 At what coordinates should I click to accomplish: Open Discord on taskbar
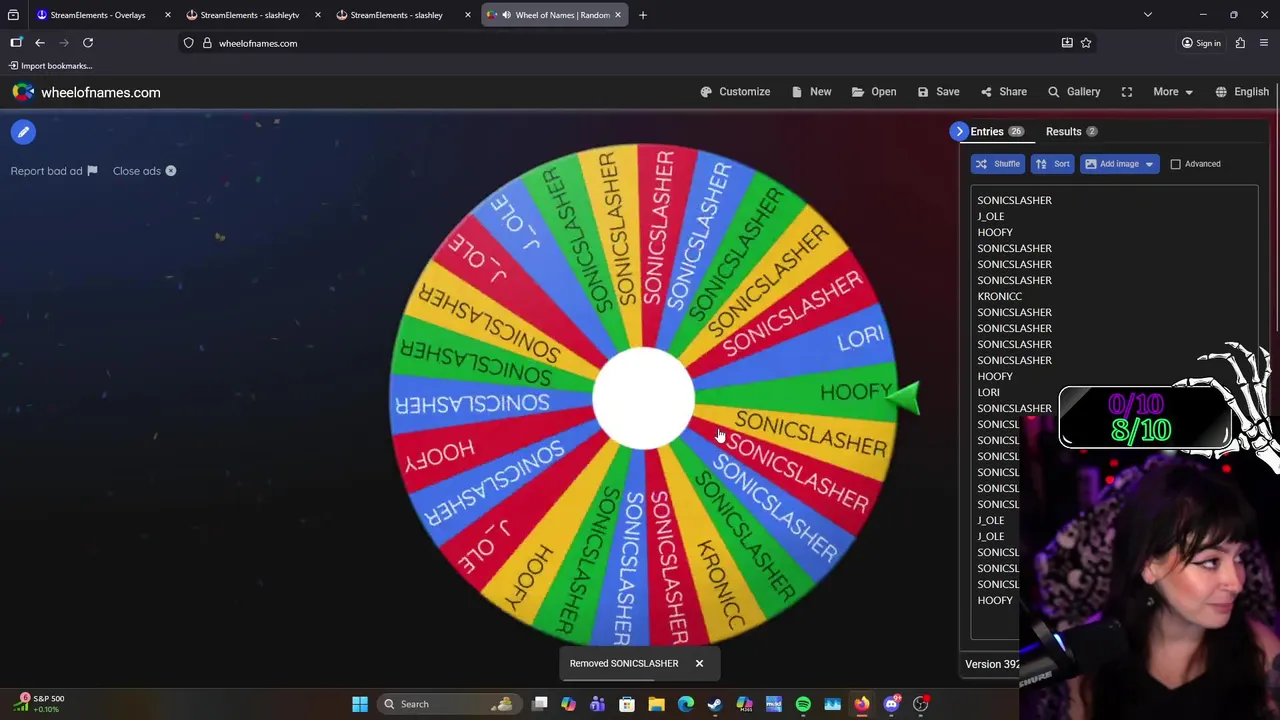pyautogui.click(x=891, y=704)
